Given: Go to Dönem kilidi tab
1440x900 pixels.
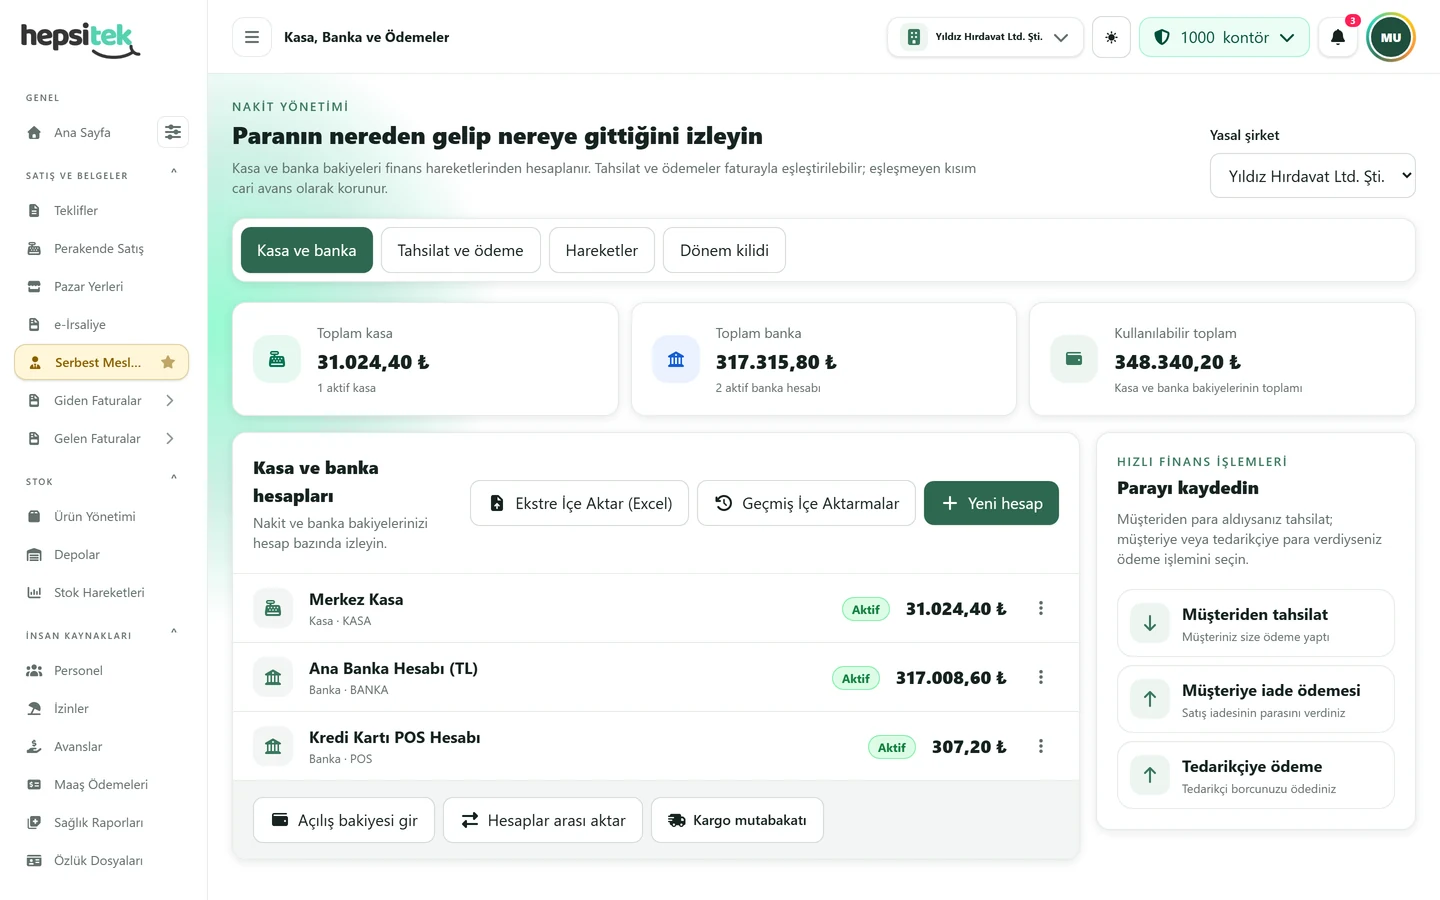Looking at the screenshot, I should [724, 250].
